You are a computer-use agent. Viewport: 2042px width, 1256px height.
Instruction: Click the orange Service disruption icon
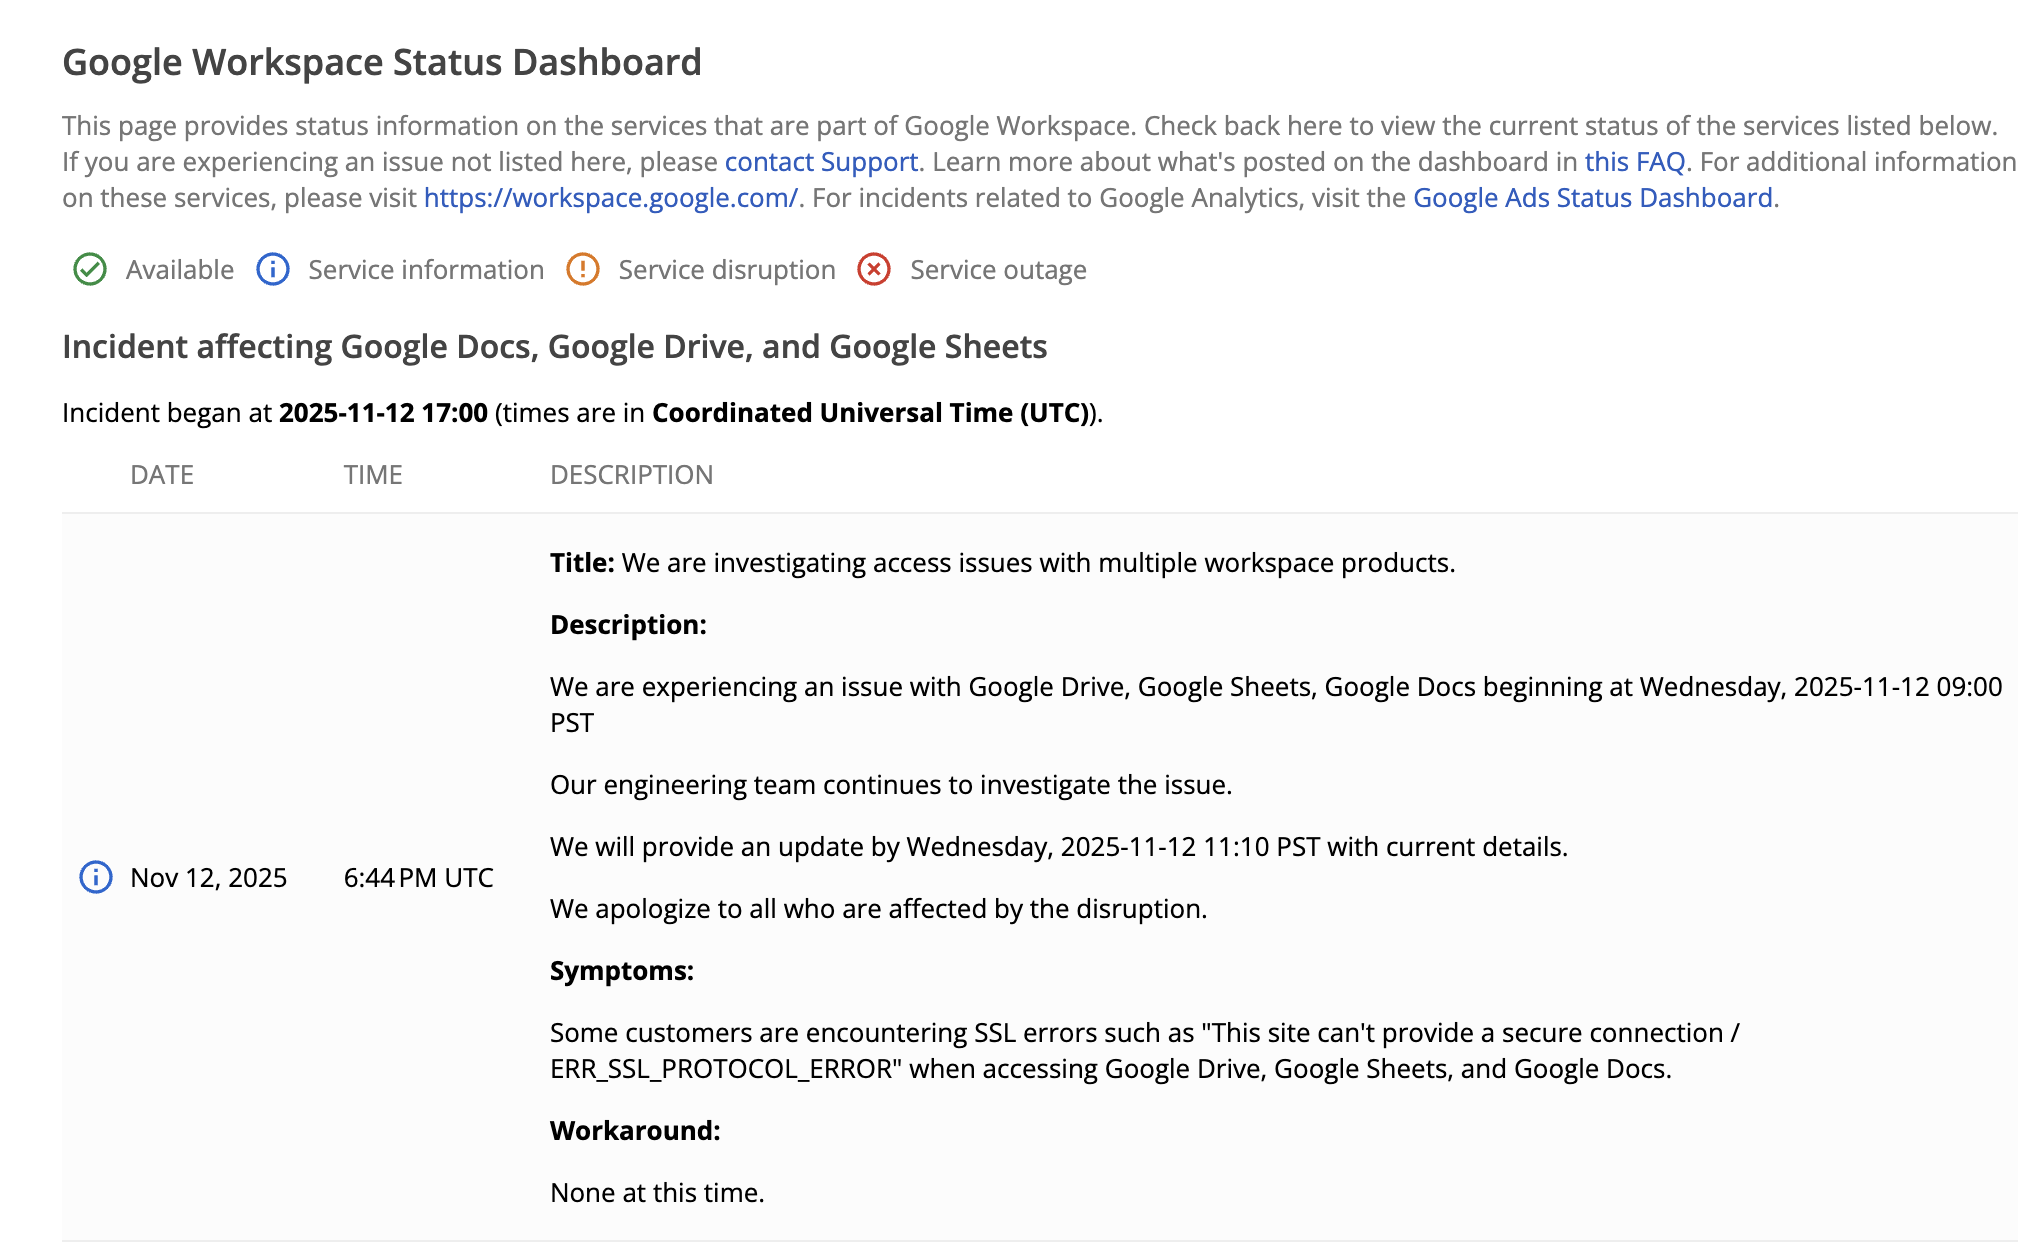pyautogui.click(x=582, y=269)
